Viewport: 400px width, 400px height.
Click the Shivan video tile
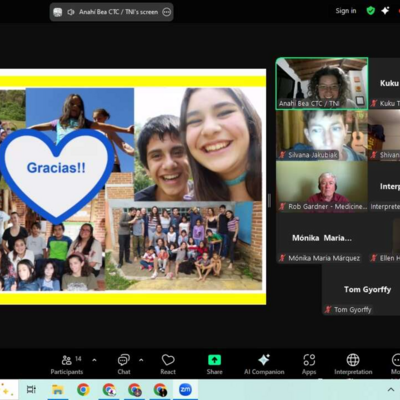(384, 135)
